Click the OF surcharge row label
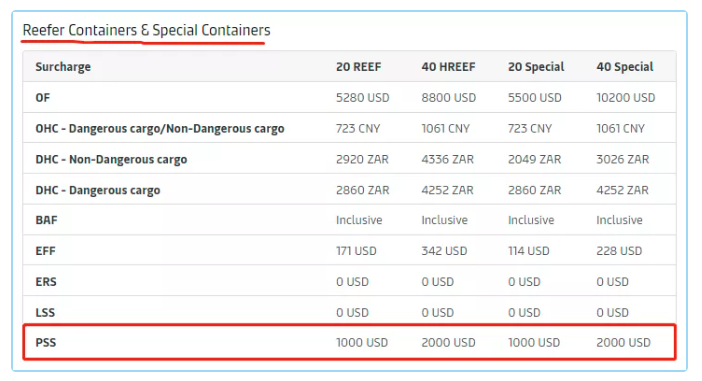This screenshot has height=381, width=702. (43, 98)
